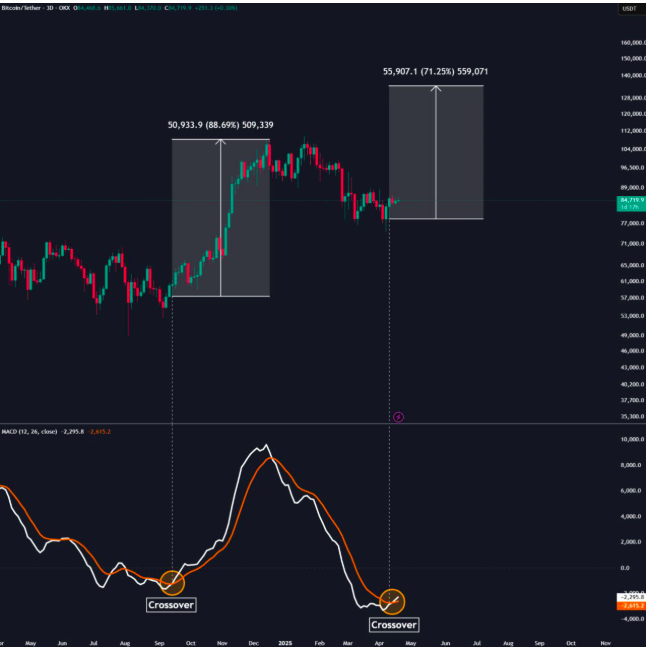The height and width of the screenshot is (647, 646).
Task: Click the 10,000.0 MACD axis label
Action: [x=633, y=439]
